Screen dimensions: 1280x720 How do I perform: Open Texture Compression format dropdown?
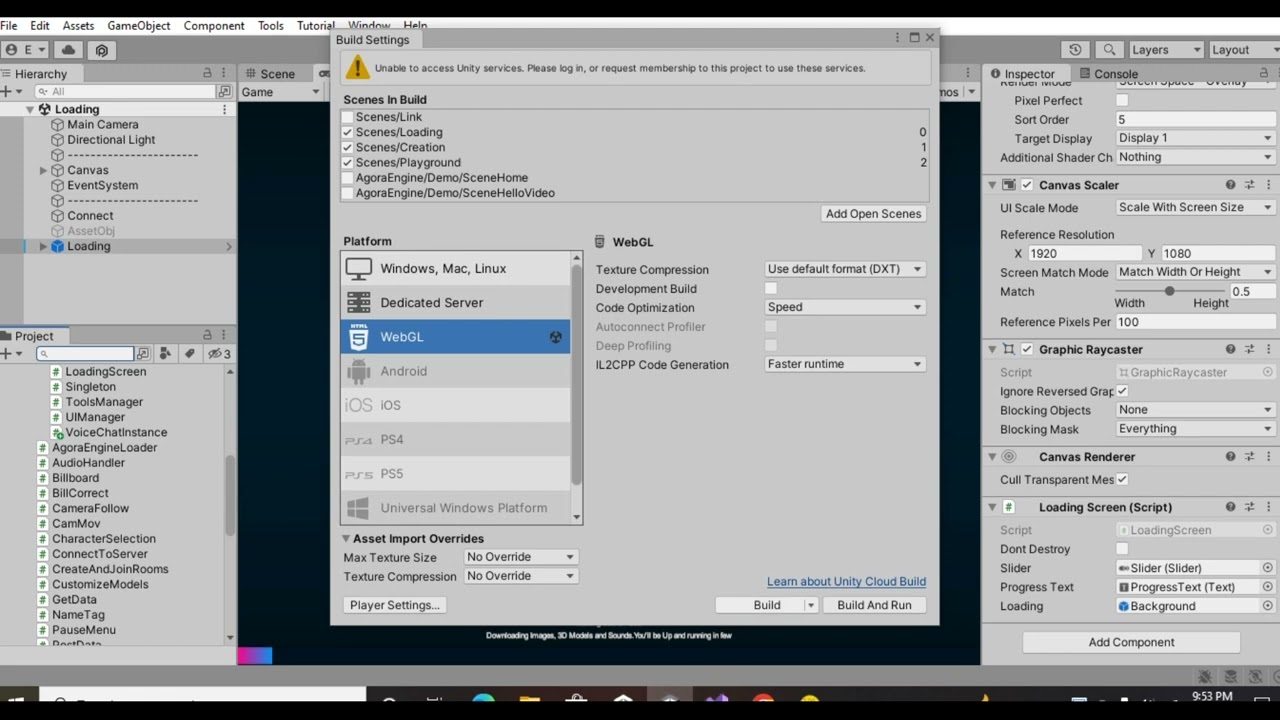[x=845, y=269]
